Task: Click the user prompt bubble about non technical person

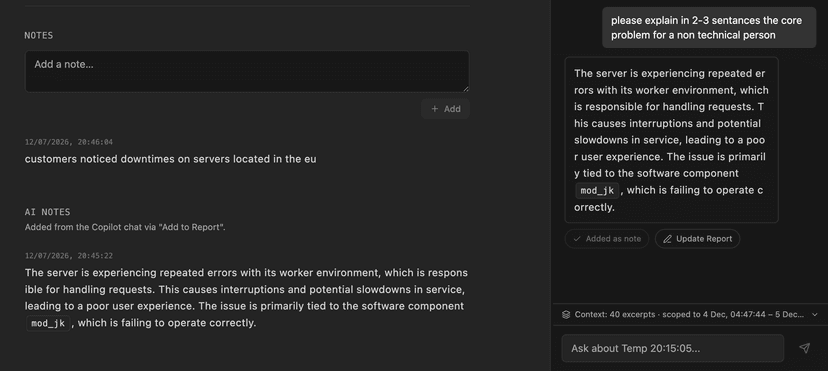Action: tap(709, 27)
